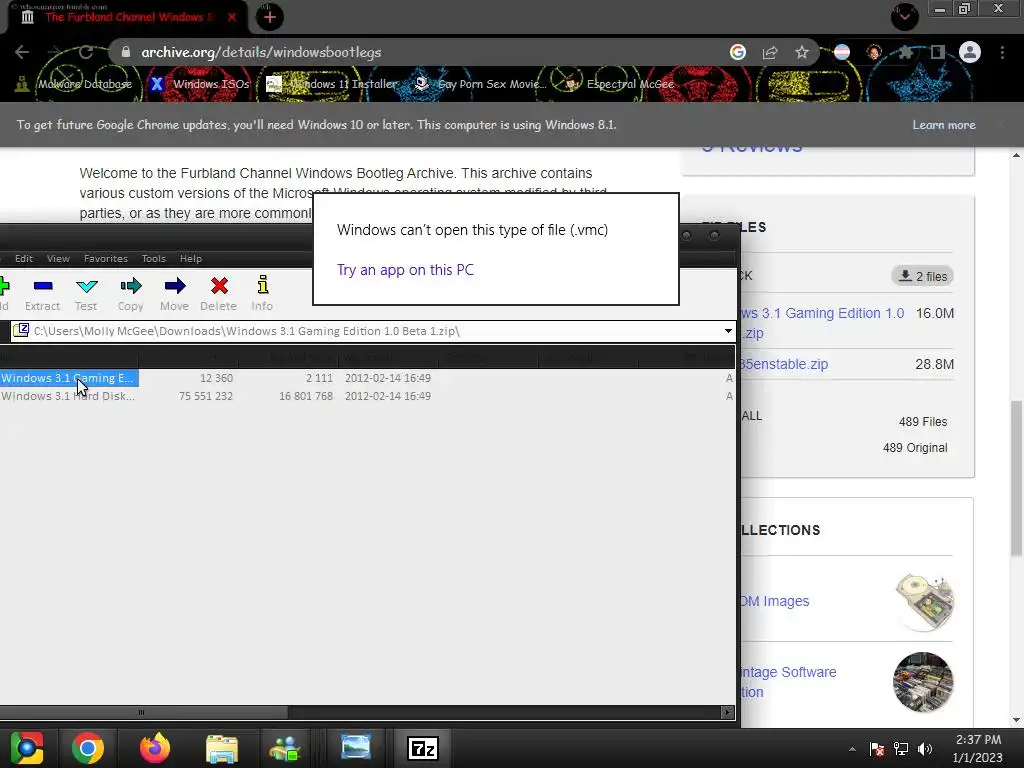Click the Action Center flag tray icon
This screenshot has height=768, width=1024.
877,749
